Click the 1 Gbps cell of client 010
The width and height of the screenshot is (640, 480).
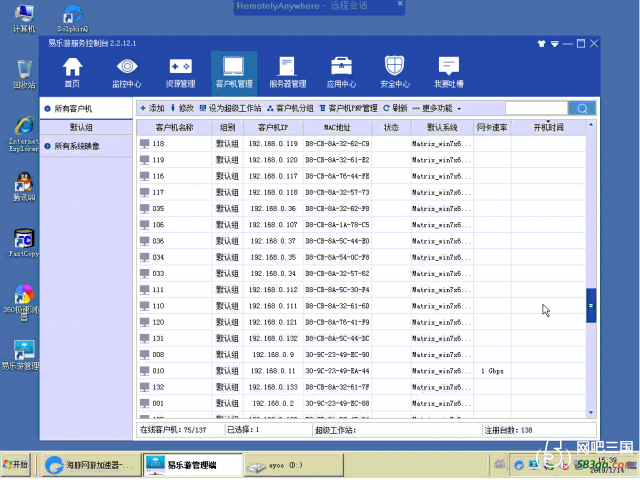492,371
